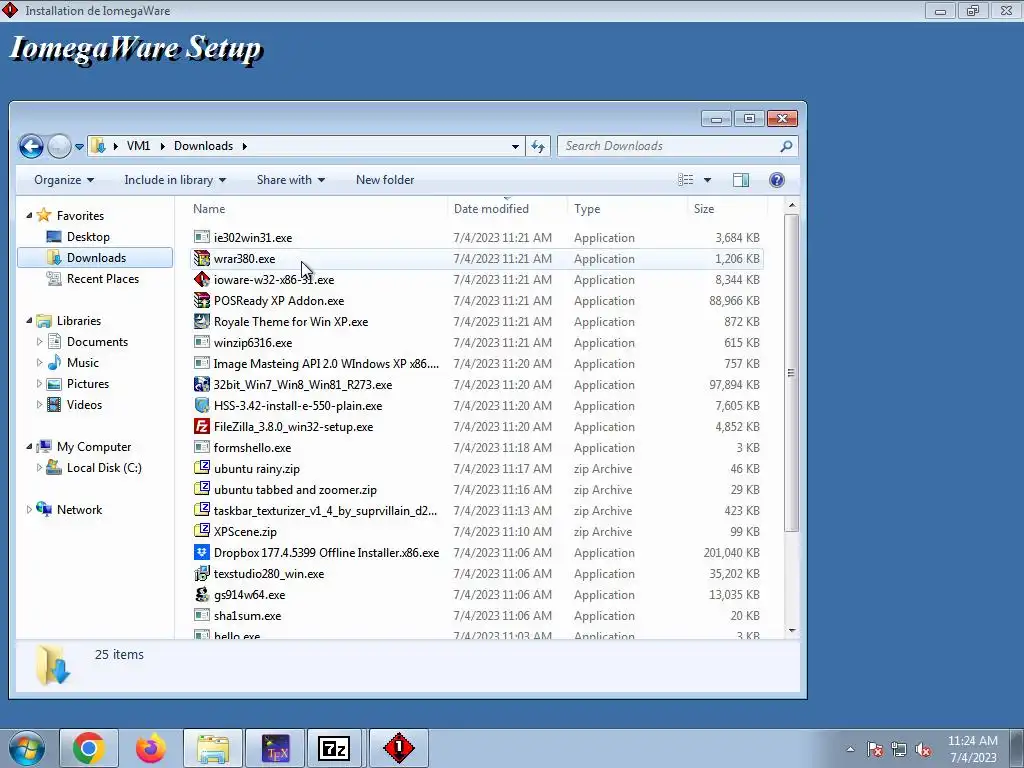Expand the Network node
Screen dimensions: 1024x768
coord(29,509)
